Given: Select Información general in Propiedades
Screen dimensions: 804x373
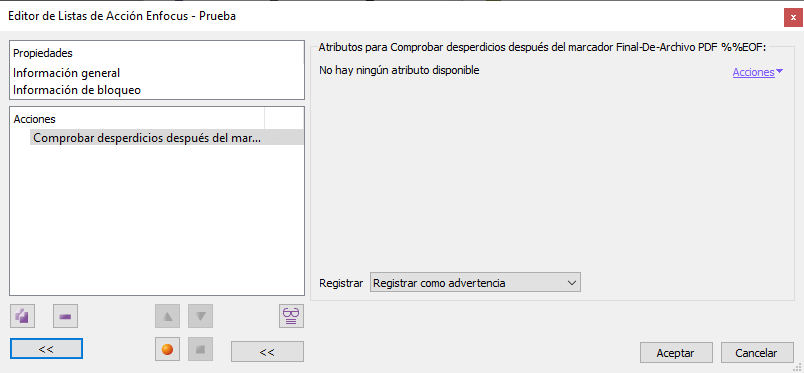Looking at the screenshot, I should (x=67, y=73).
